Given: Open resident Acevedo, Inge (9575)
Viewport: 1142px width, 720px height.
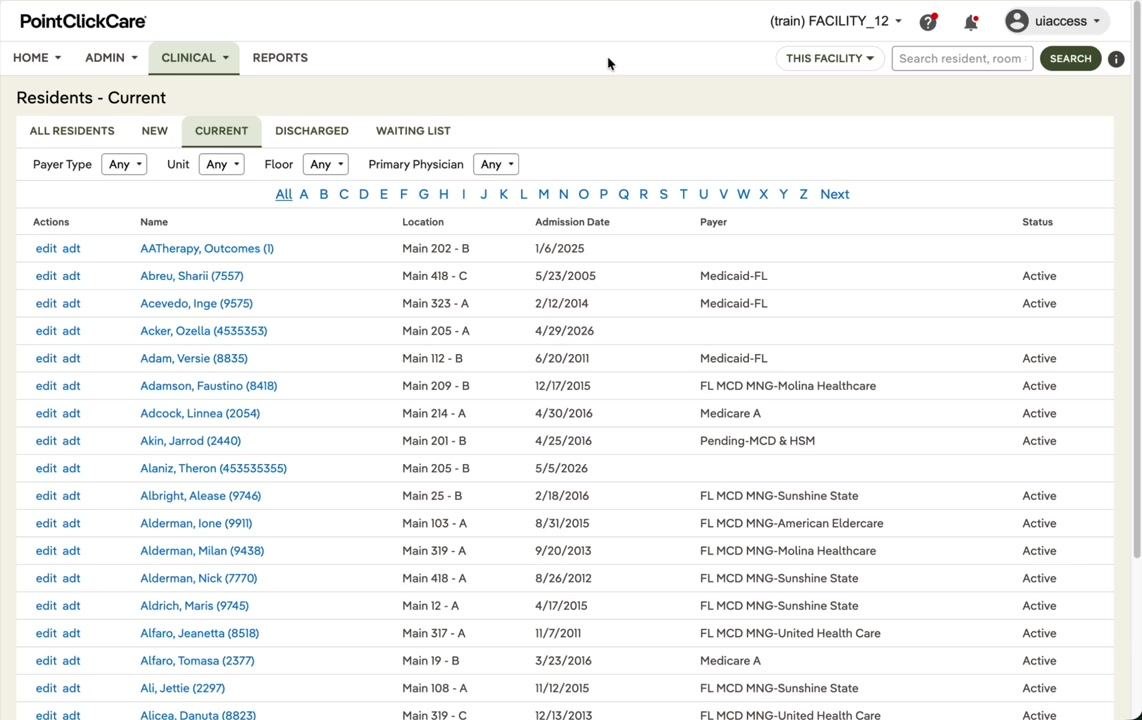Looking at the screenshot, I should point(197,304).
